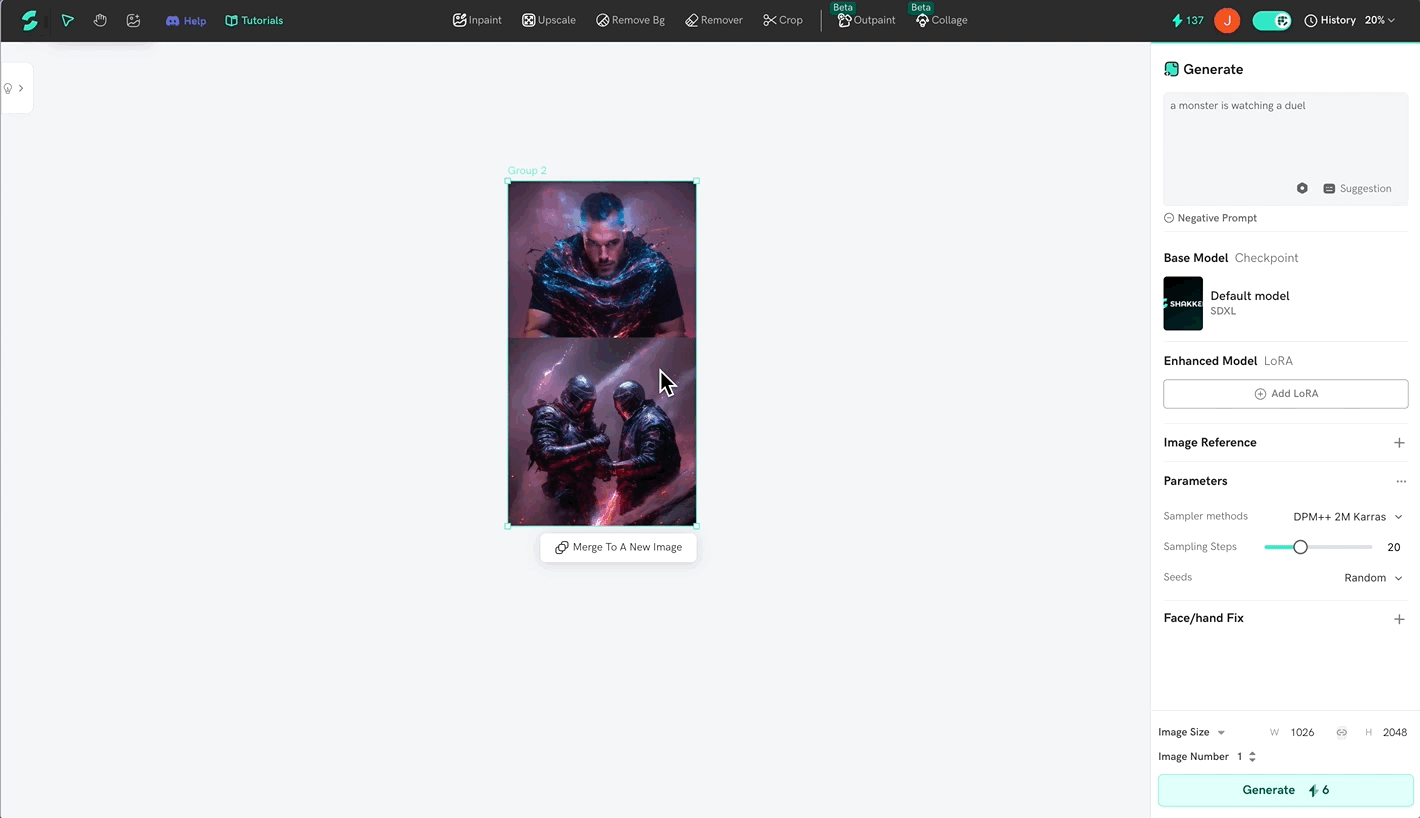Toggle the width-height aspect ratio link

click(1341, 733)
